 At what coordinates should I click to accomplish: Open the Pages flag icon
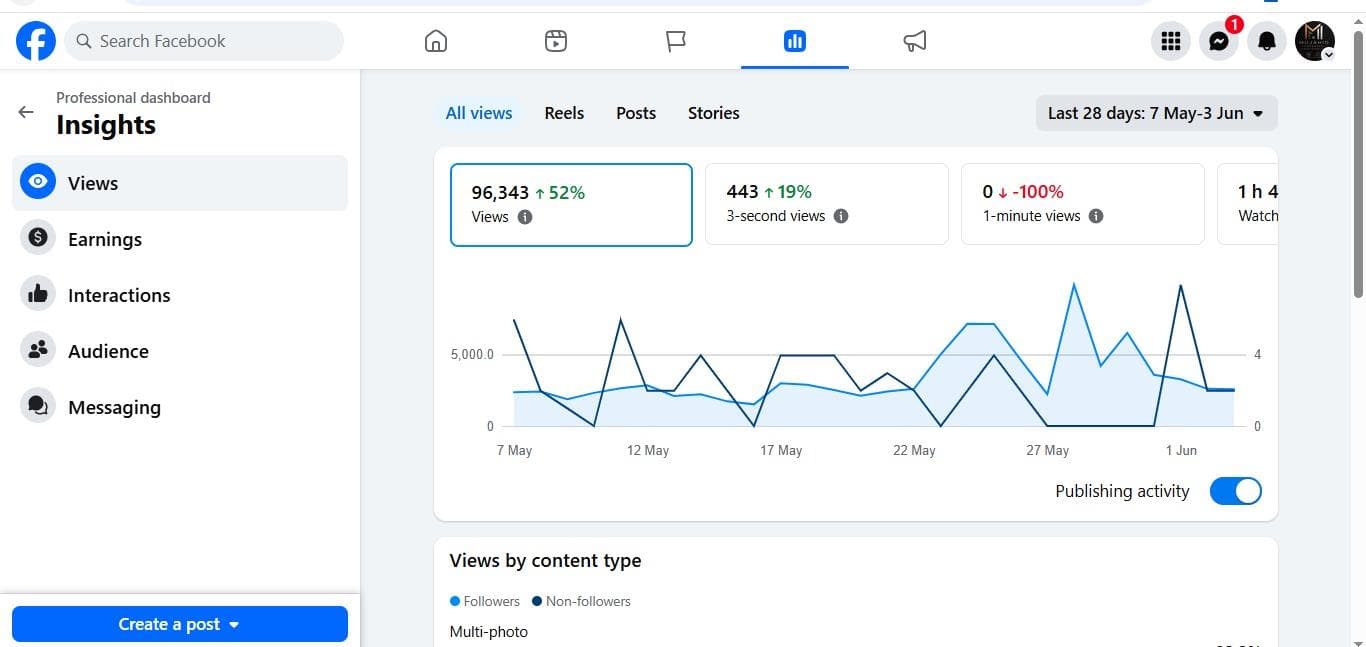coord(676,41)
